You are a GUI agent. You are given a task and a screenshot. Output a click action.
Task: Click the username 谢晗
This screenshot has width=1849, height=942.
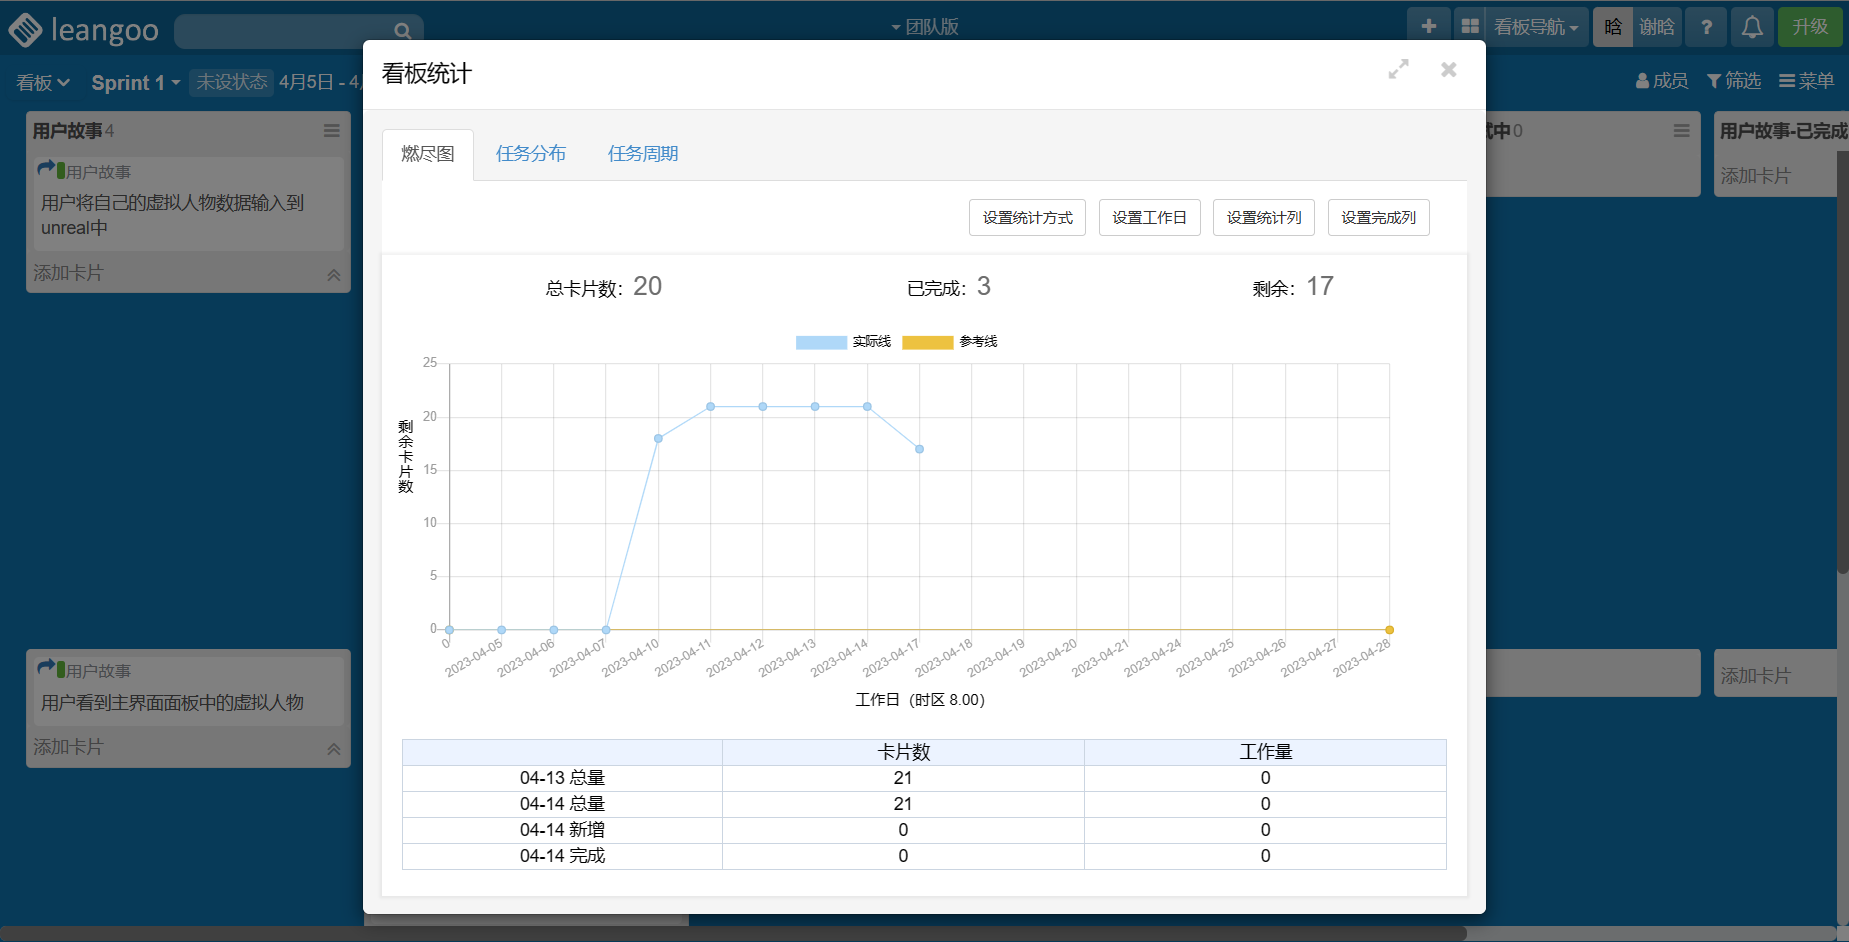pos(1657,27)
